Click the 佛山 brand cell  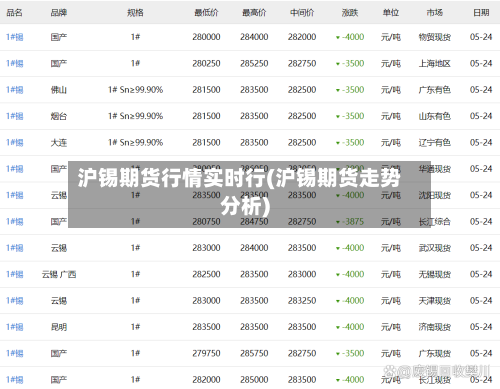(59, 90)
